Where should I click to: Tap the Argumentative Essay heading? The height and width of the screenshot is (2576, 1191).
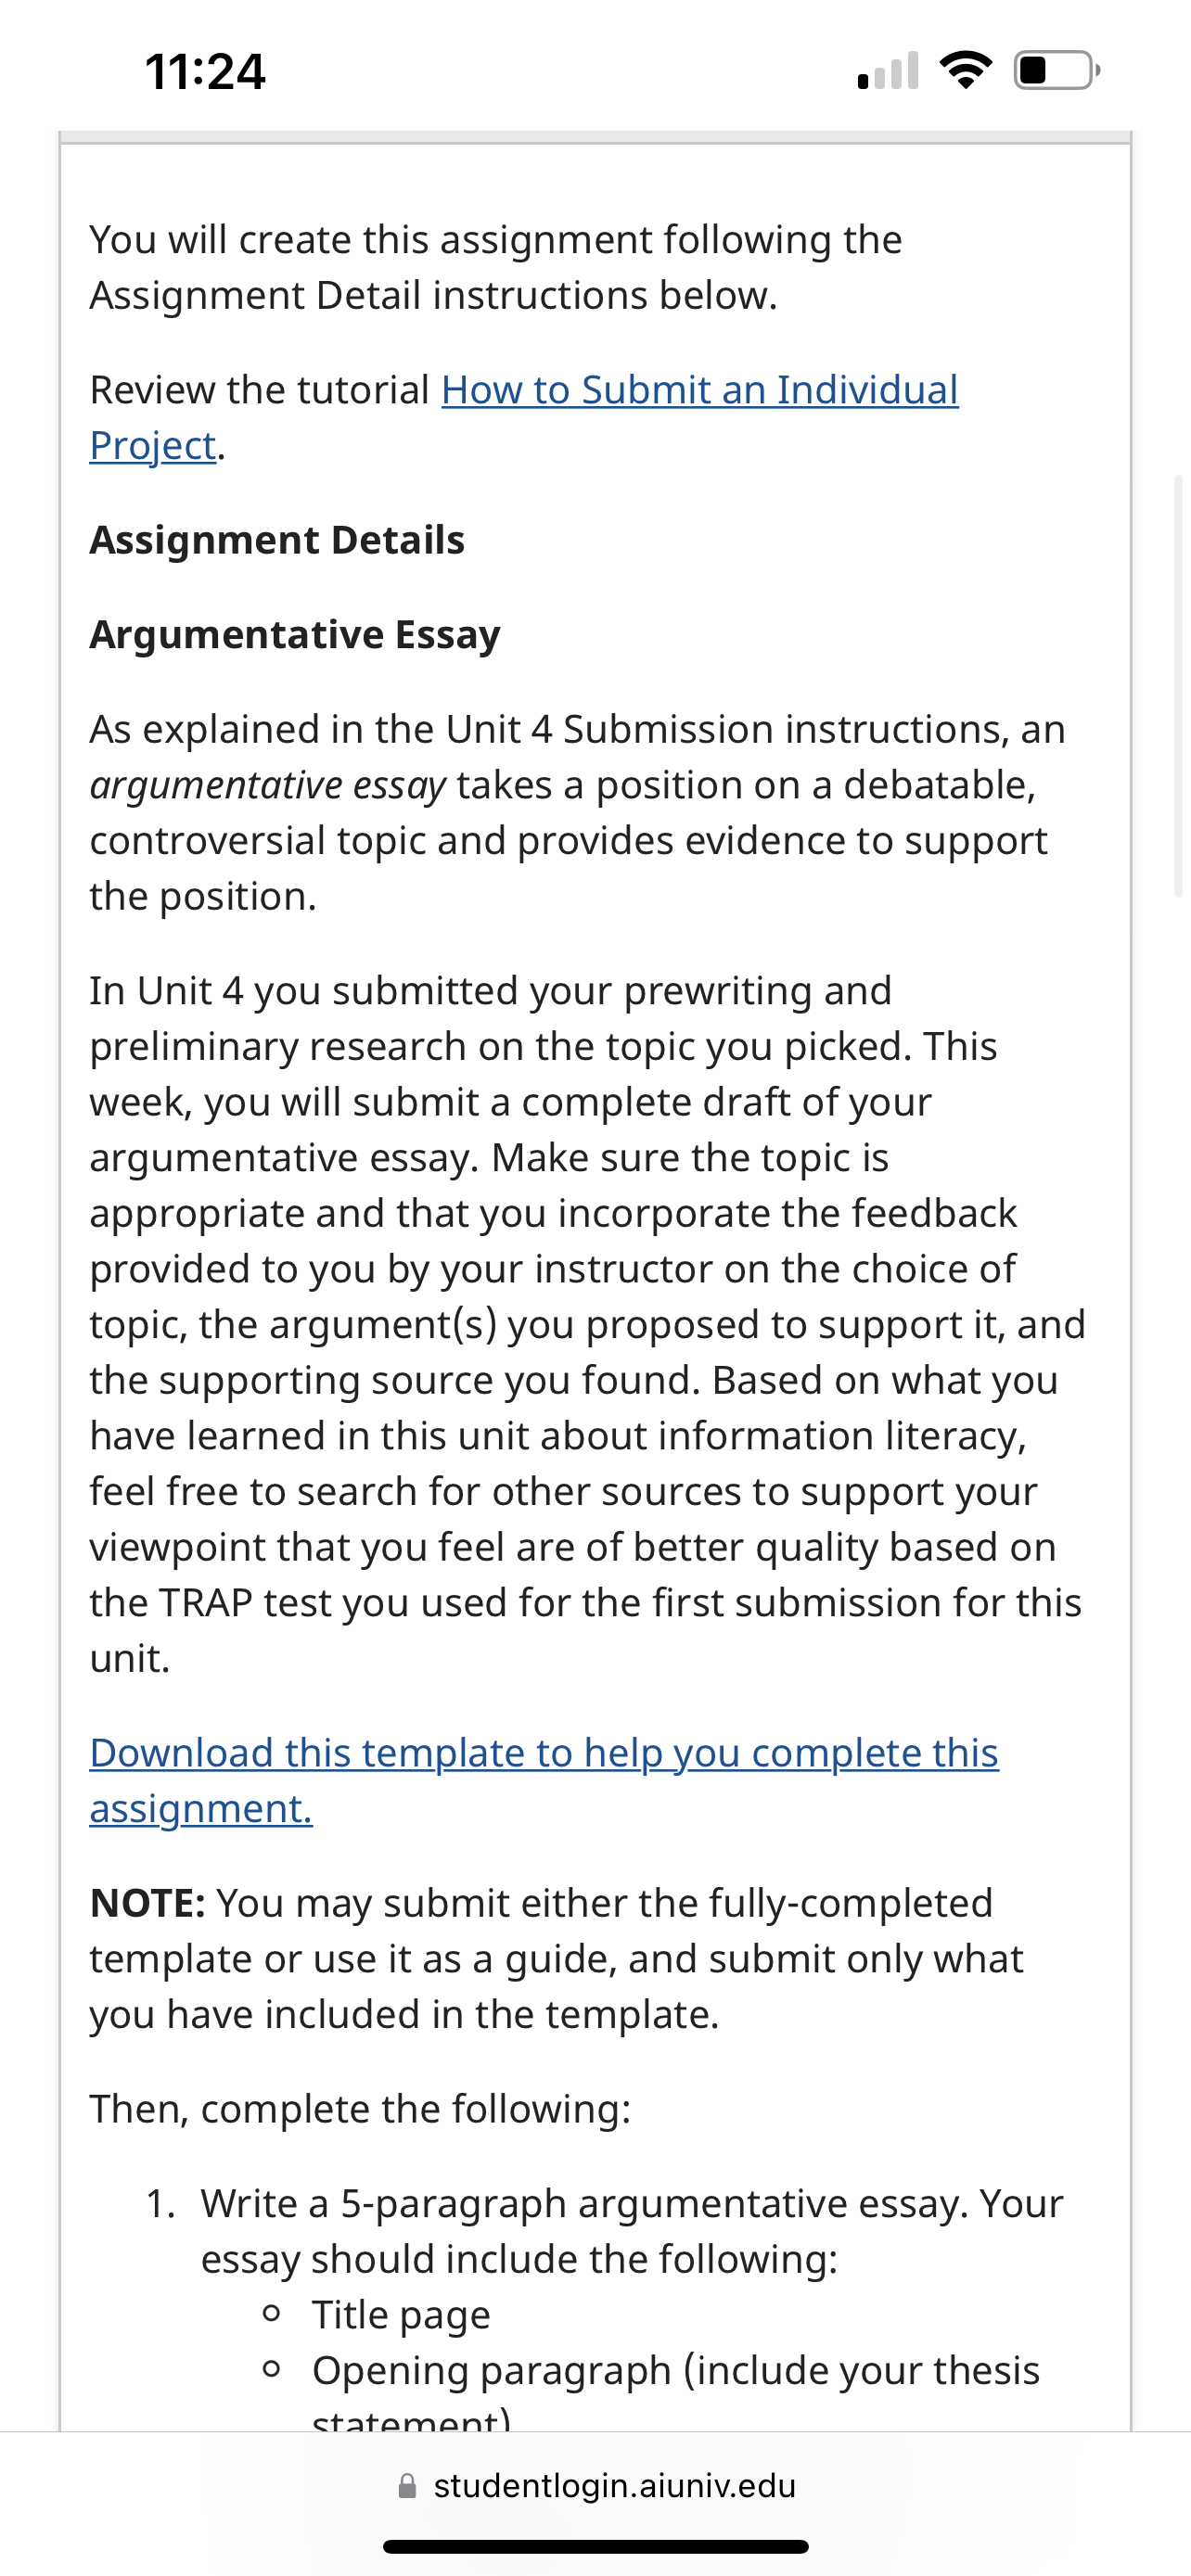(x=295, y=635)
